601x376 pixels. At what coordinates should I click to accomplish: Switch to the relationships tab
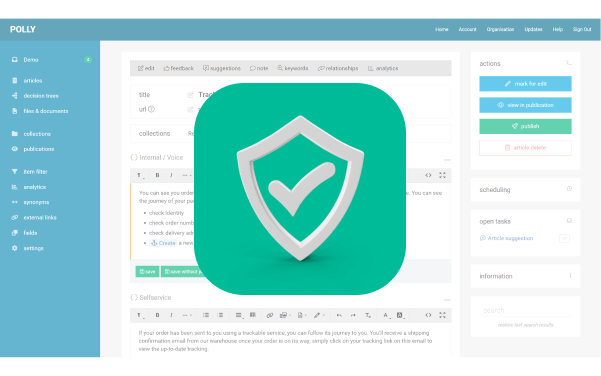pyautogui.click(x=338, y=68)
